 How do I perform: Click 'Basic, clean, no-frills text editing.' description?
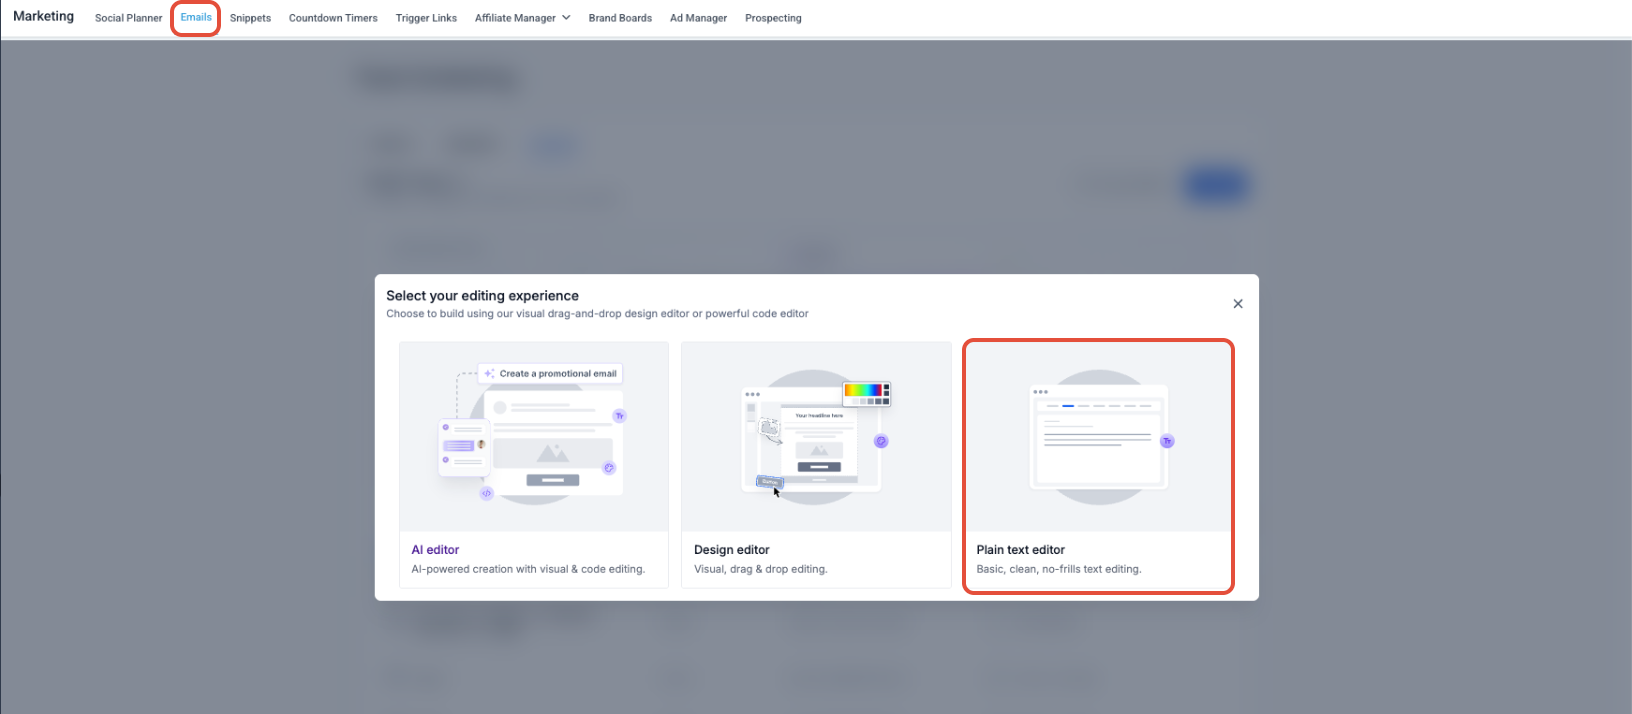click(x=1058, y=569)
